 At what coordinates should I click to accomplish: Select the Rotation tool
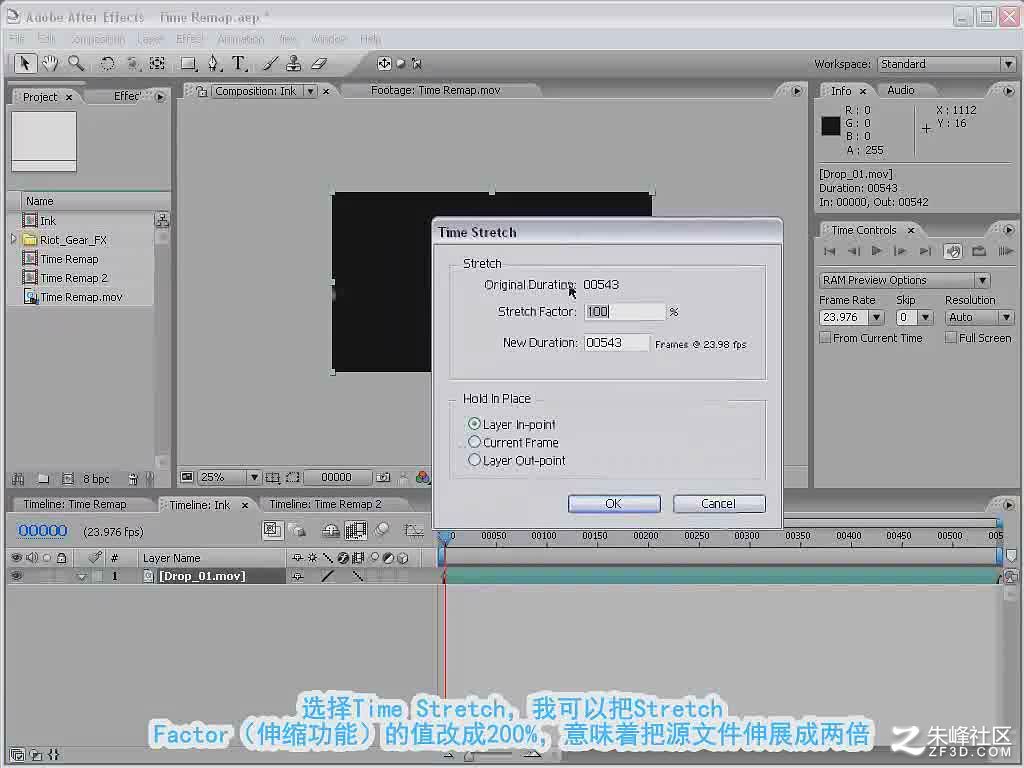(x=107, y=63)
